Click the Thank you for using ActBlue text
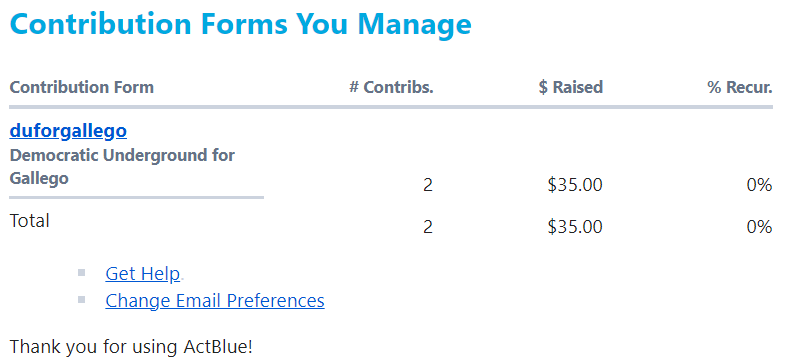 click(x=131, y=347)
